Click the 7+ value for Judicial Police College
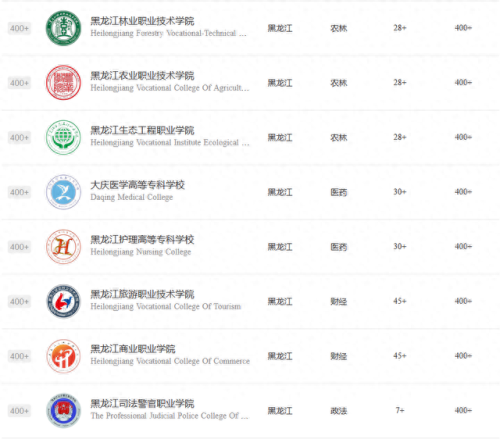 (400, 410)
